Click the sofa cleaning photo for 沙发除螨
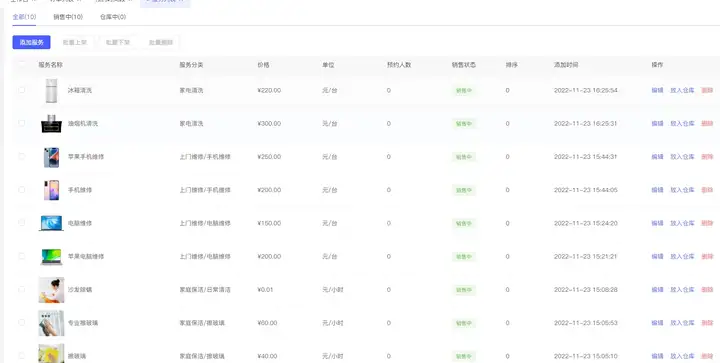Image resolution: width=720 pixels, height=363 pixels. (51, 290)
